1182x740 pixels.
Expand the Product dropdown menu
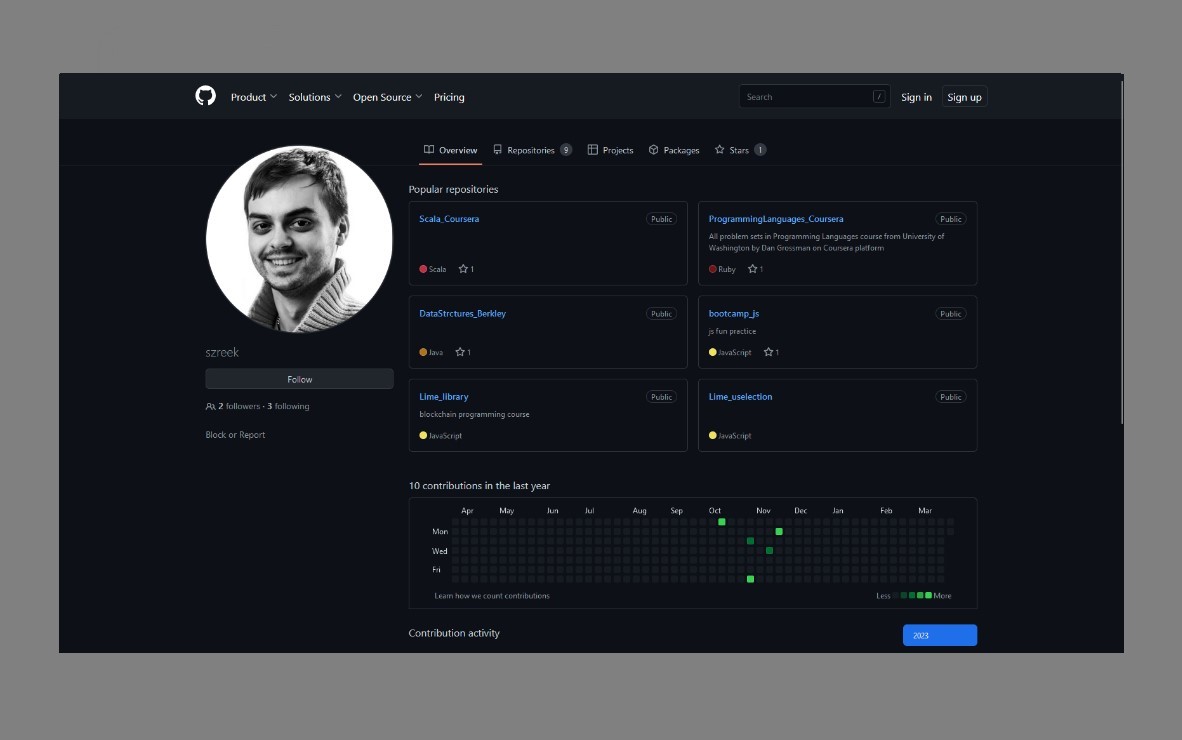tap(253, 97)
